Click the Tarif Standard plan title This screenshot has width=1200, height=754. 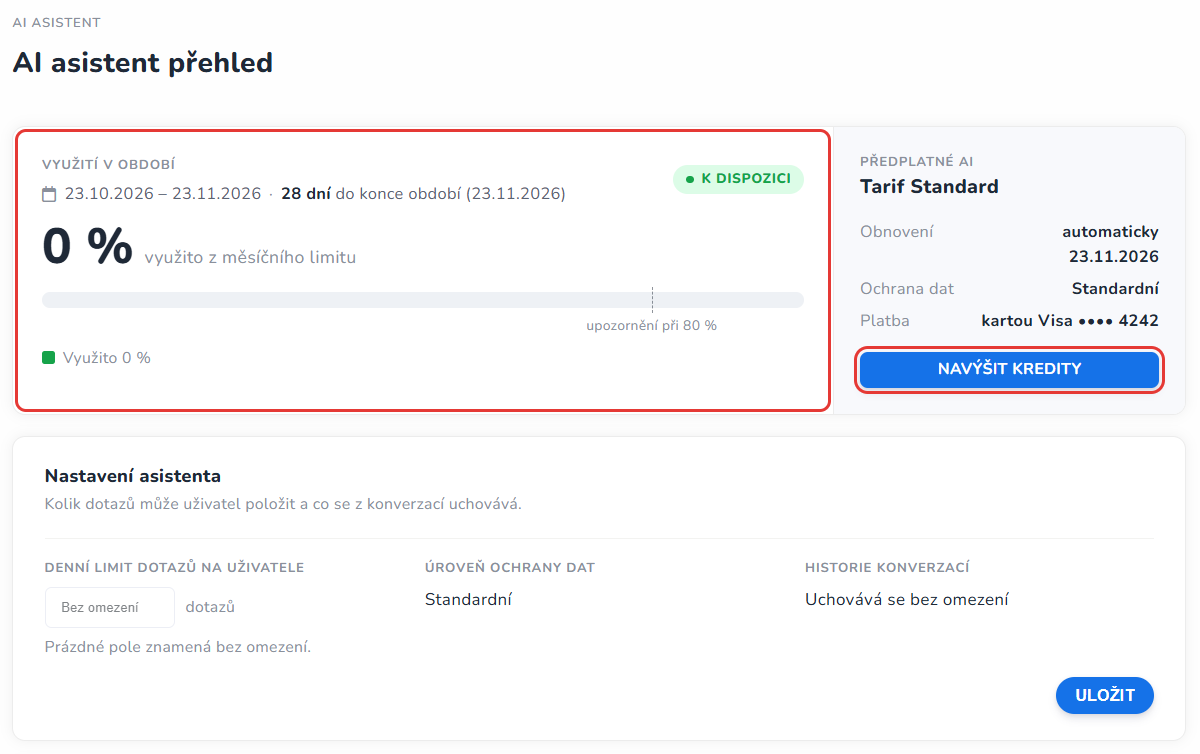click(929, 186)
